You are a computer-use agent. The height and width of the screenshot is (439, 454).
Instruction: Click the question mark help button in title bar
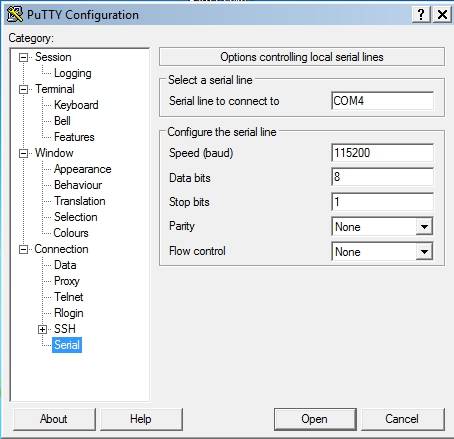point(421,15)
